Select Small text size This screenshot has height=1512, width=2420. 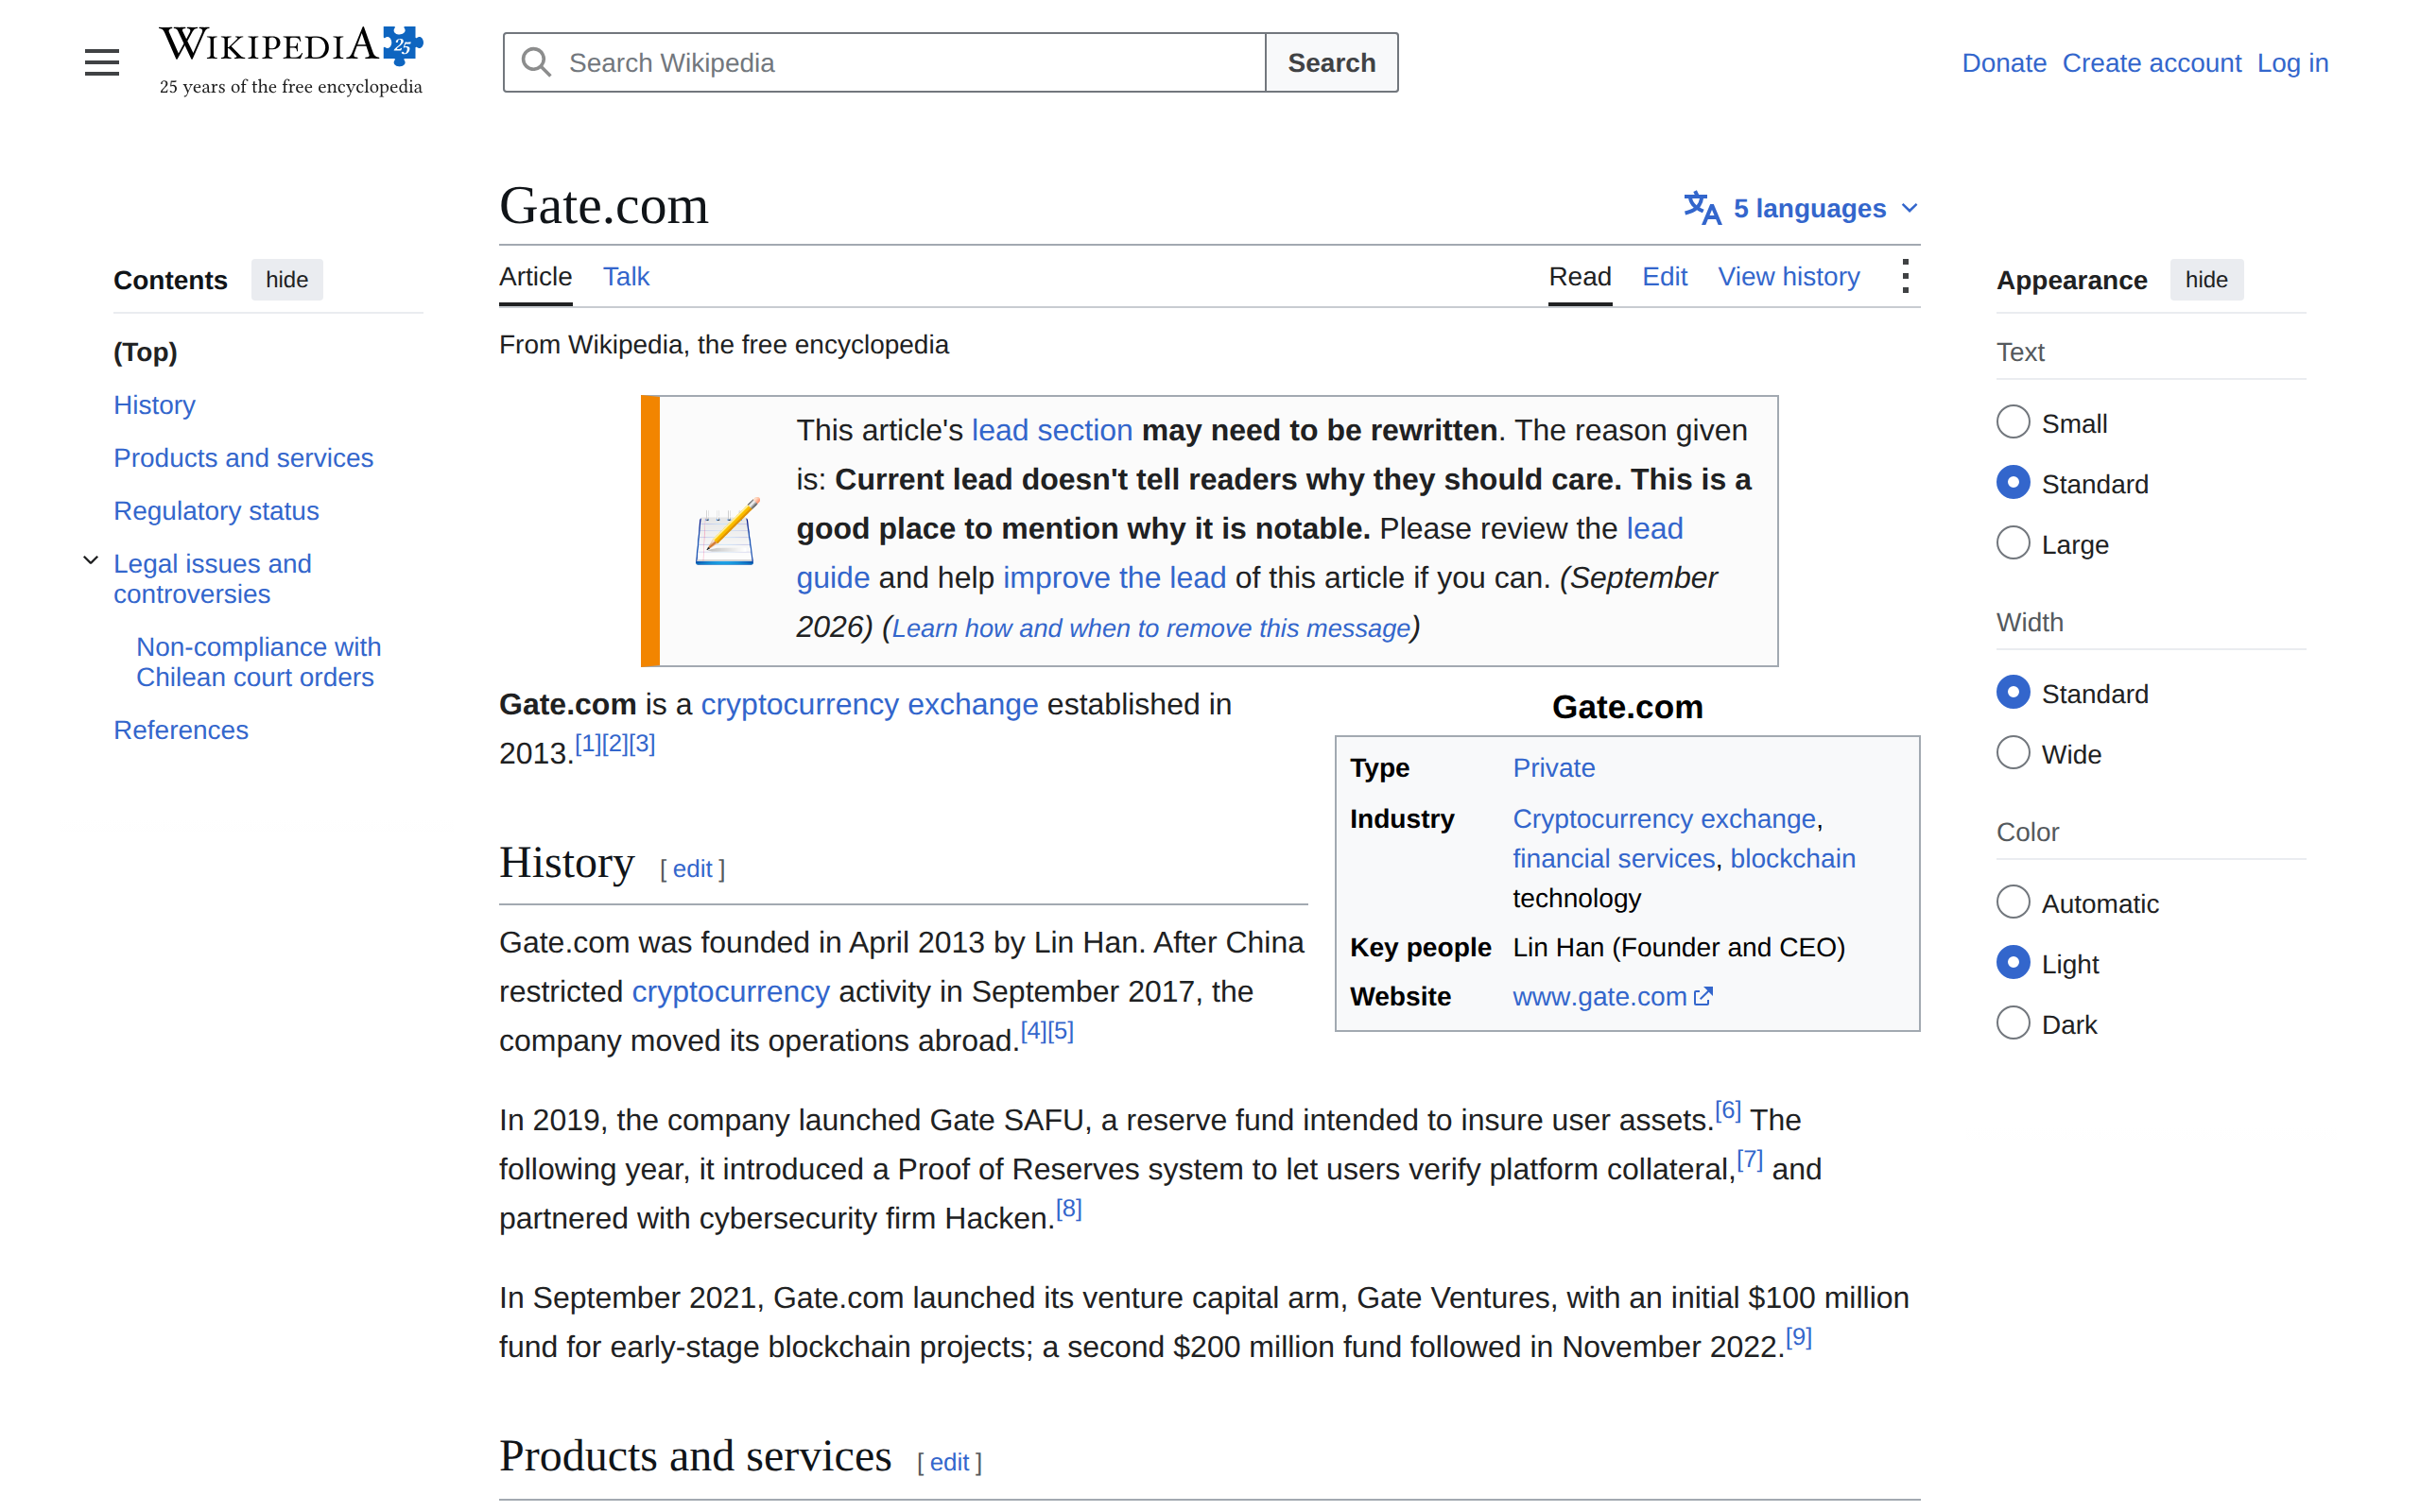(x=2012, y=422)
